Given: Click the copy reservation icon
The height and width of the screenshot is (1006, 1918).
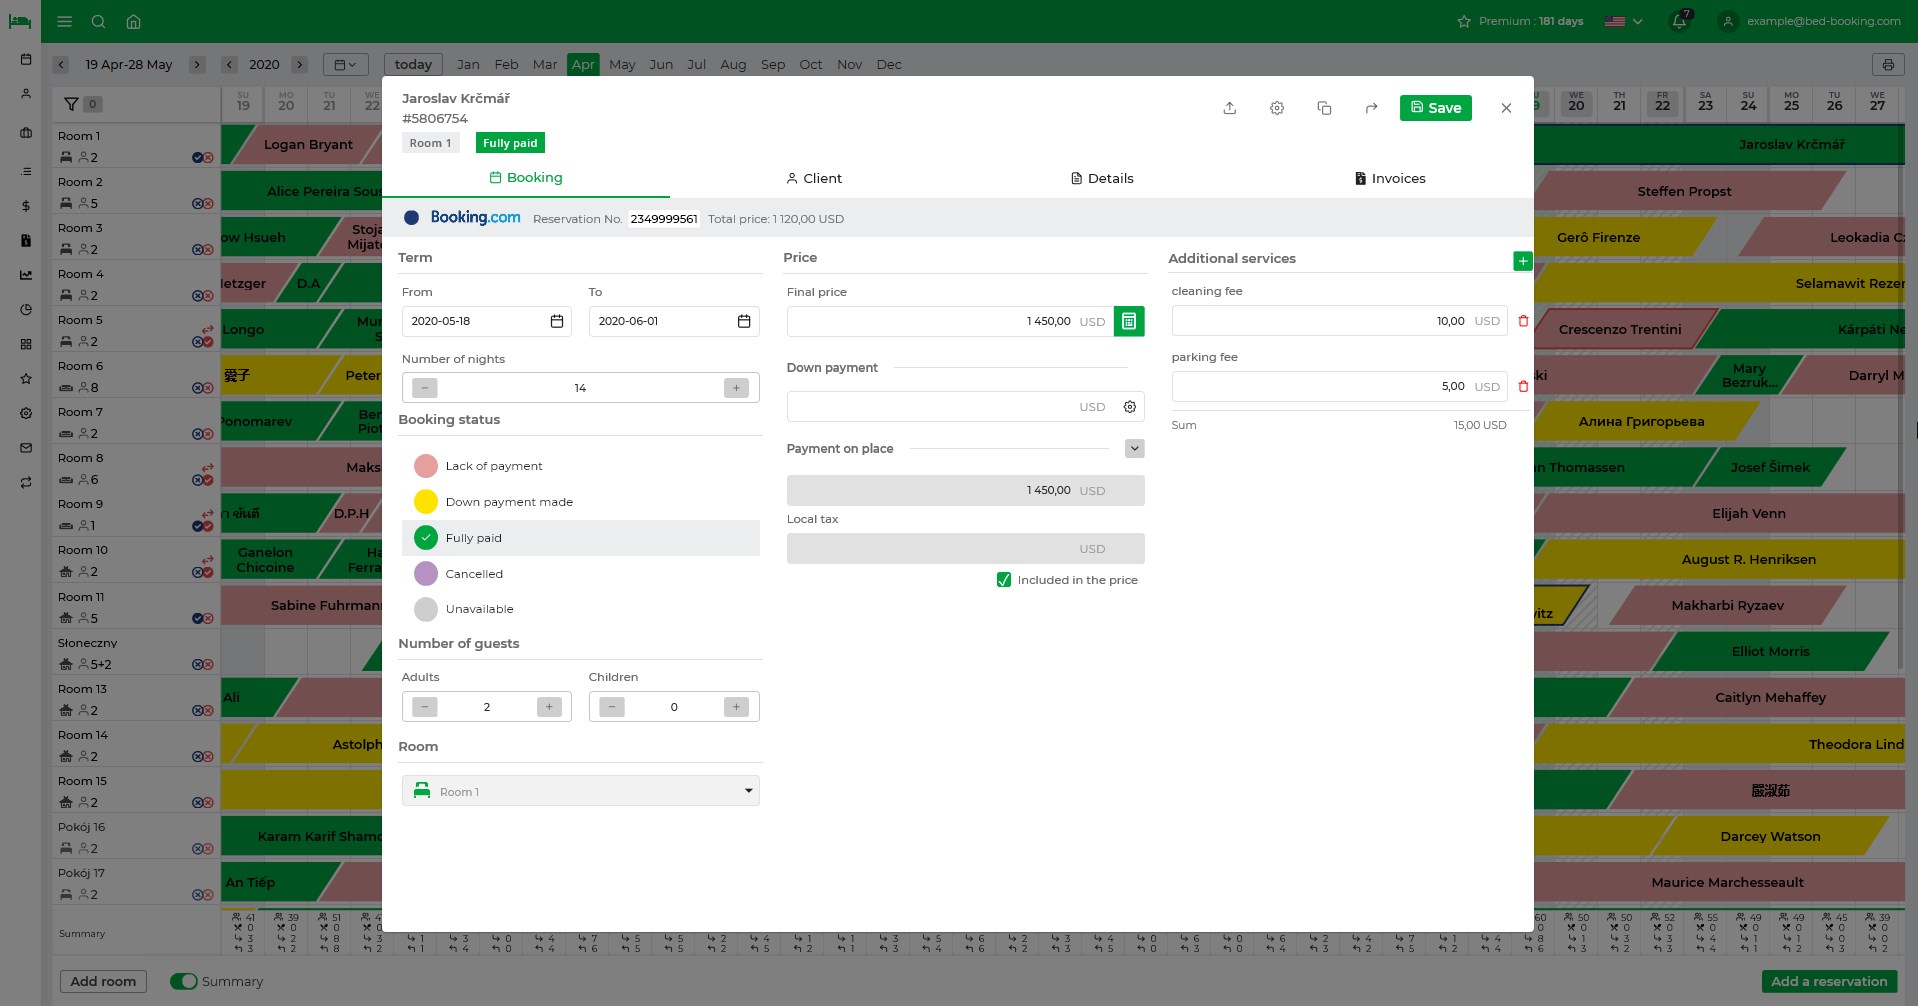Looking at the screenshot, I should pos(1324,108).
